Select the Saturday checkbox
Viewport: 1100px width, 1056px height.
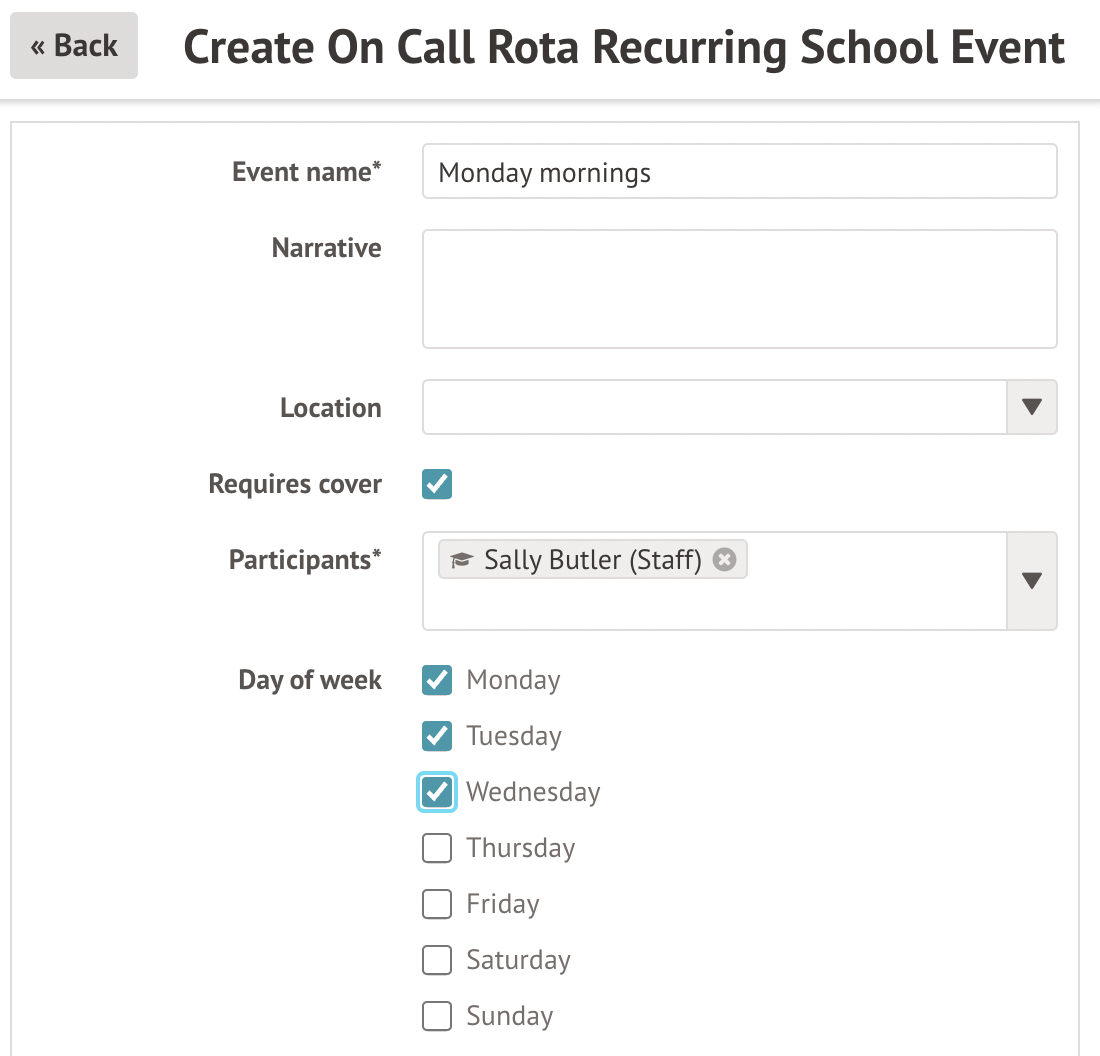(x=437, y=960)
